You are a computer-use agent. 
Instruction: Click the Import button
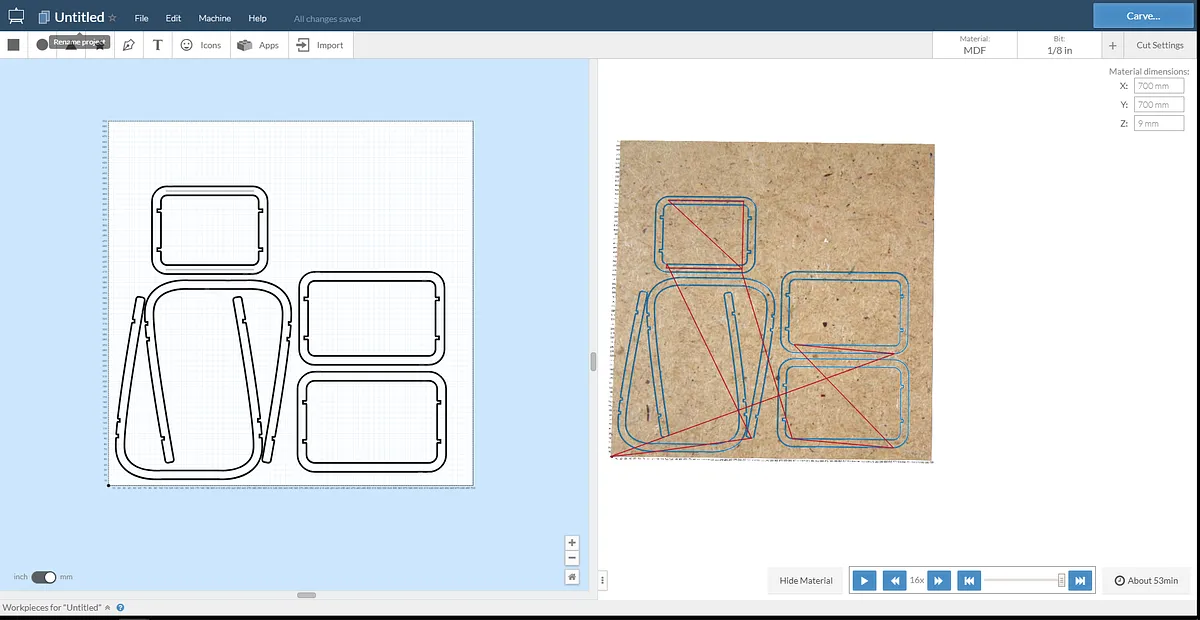click(x=320, y=45)
